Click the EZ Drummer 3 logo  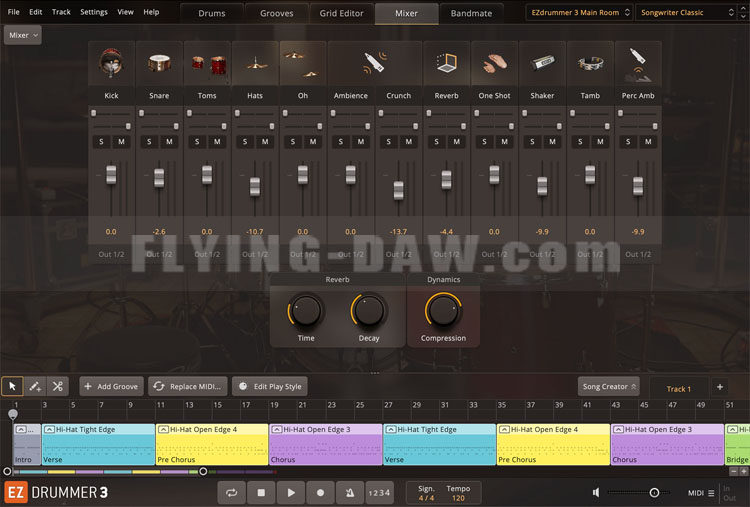(x=56, y=493)
